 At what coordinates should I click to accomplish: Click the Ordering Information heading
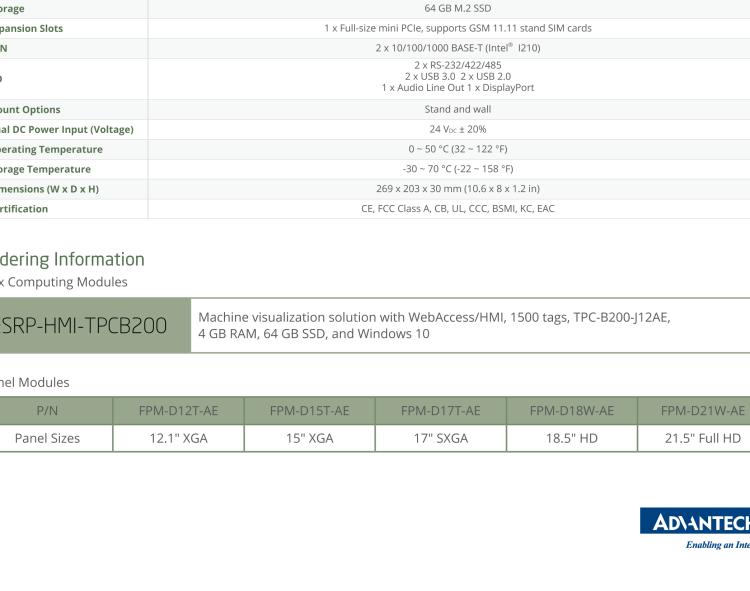tap(72, 259)
